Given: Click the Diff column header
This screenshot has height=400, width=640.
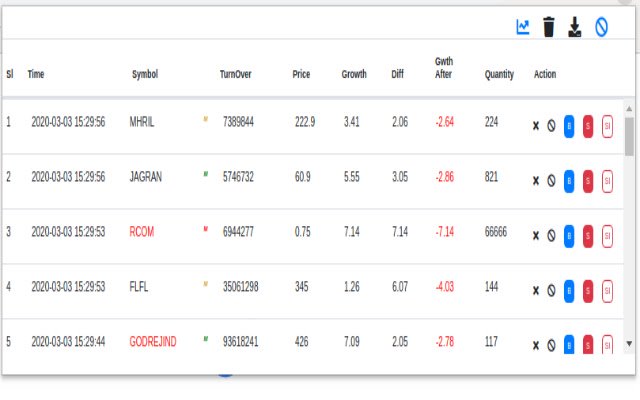Looking at the screenshot, I should 398,74.
